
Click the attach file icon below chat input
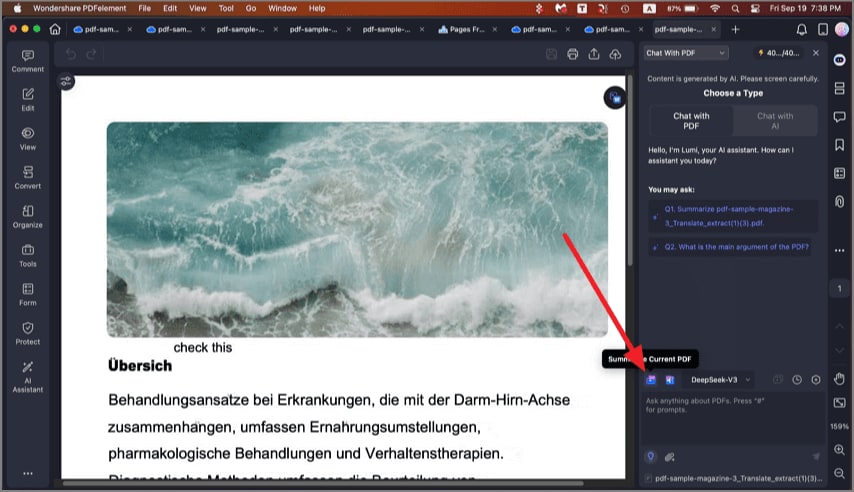point(670,457)
